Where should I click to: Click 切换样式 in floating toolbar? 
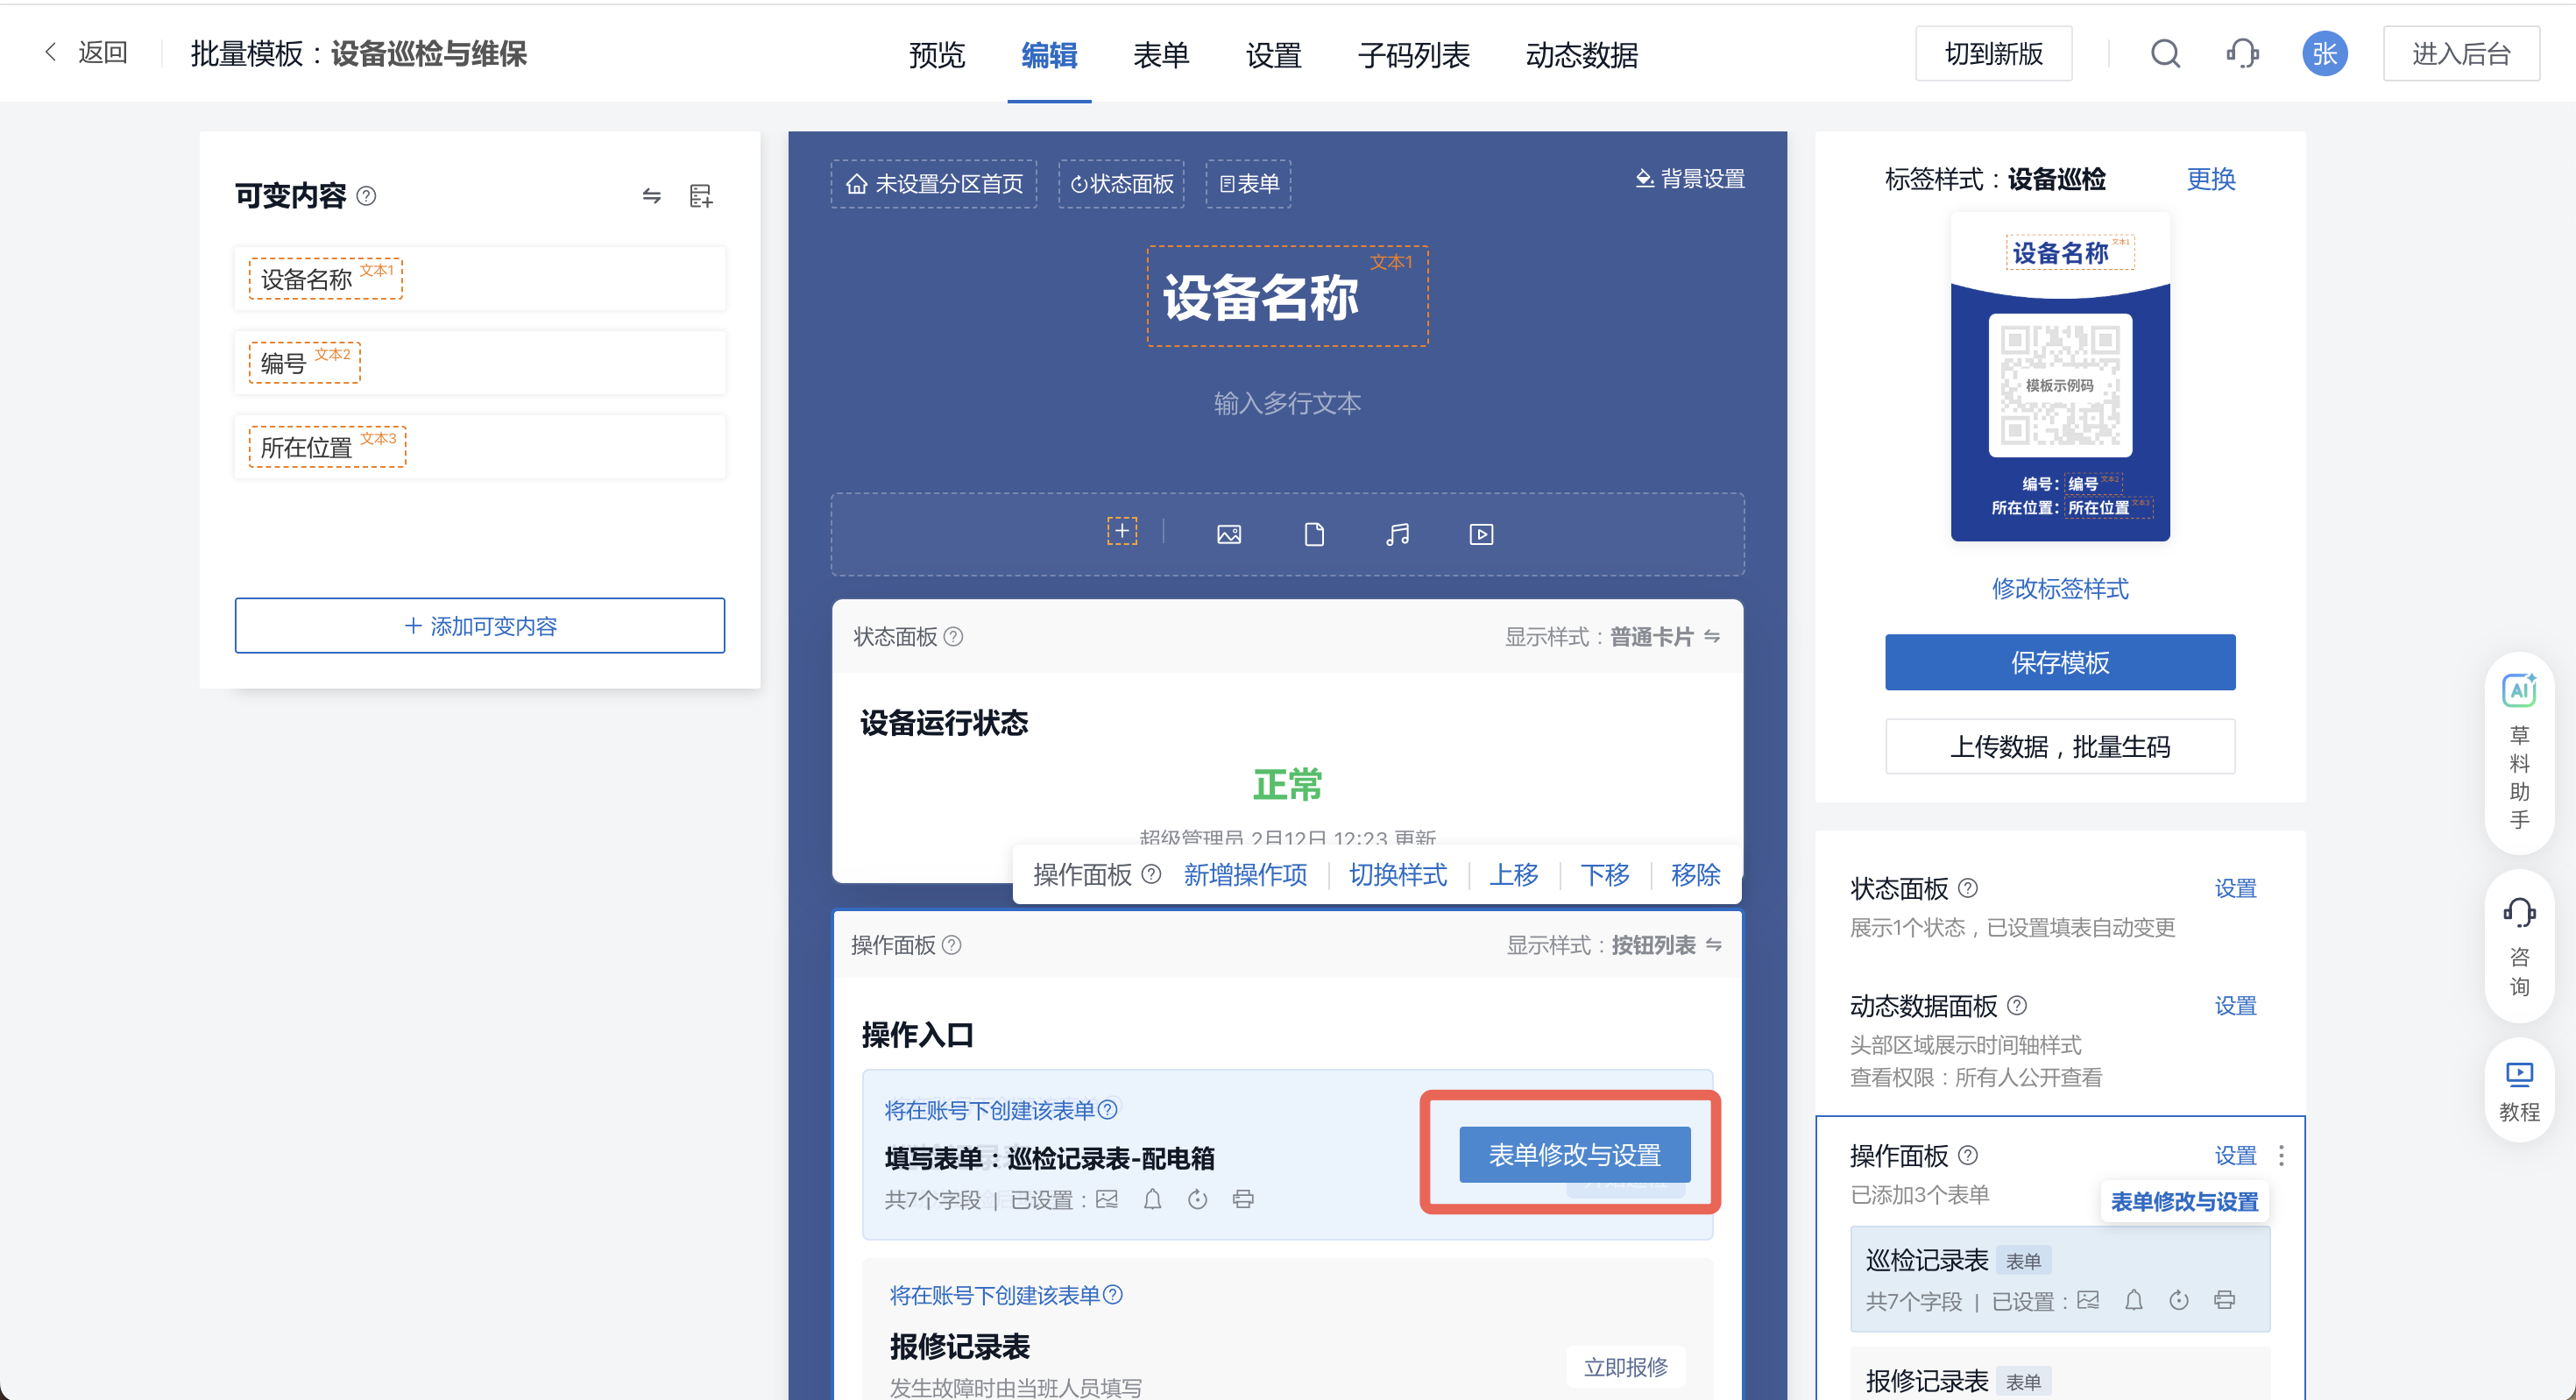(x=1398, y=875)
